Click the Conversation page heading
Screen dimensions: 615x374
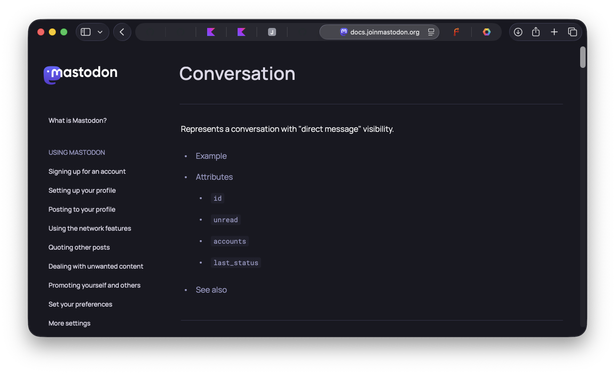pyautogui.click(x=237, y=74)
